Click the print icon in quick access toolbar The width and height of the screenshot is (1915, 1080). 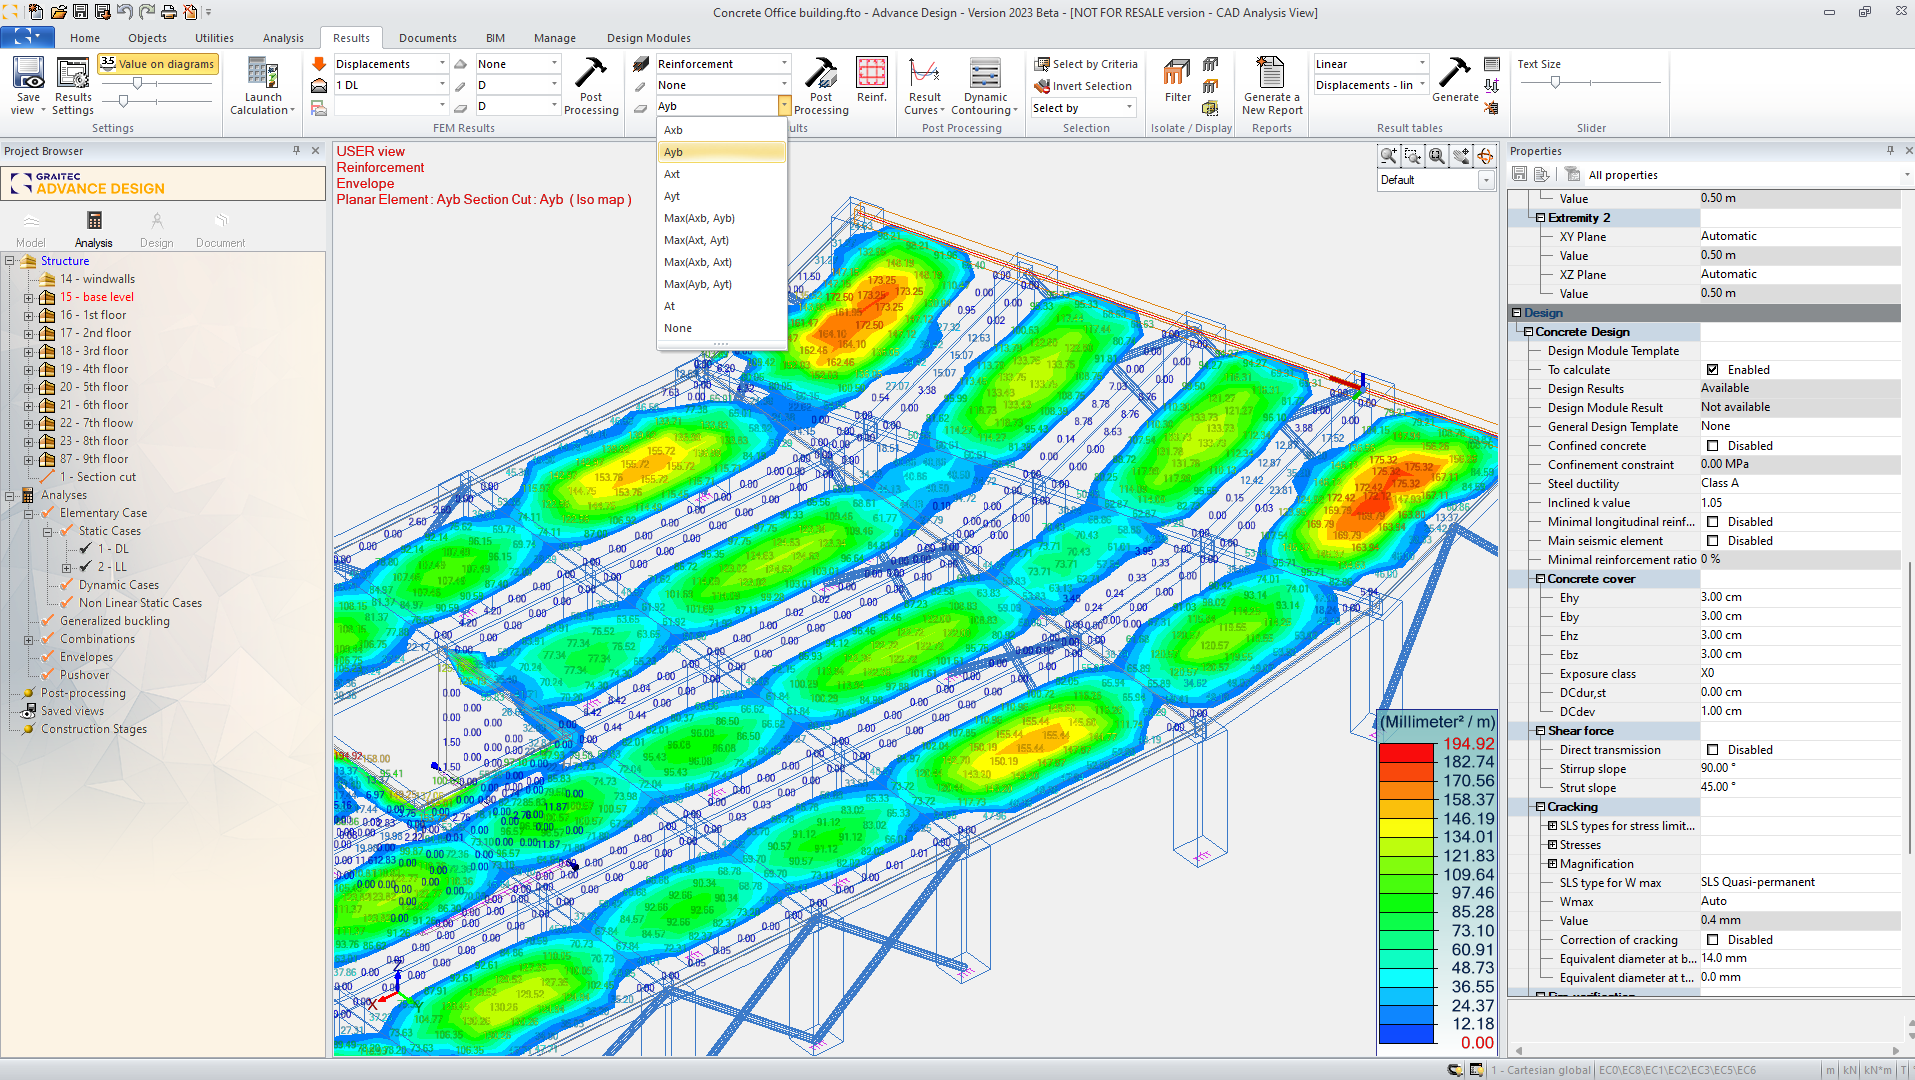[168, 12]
